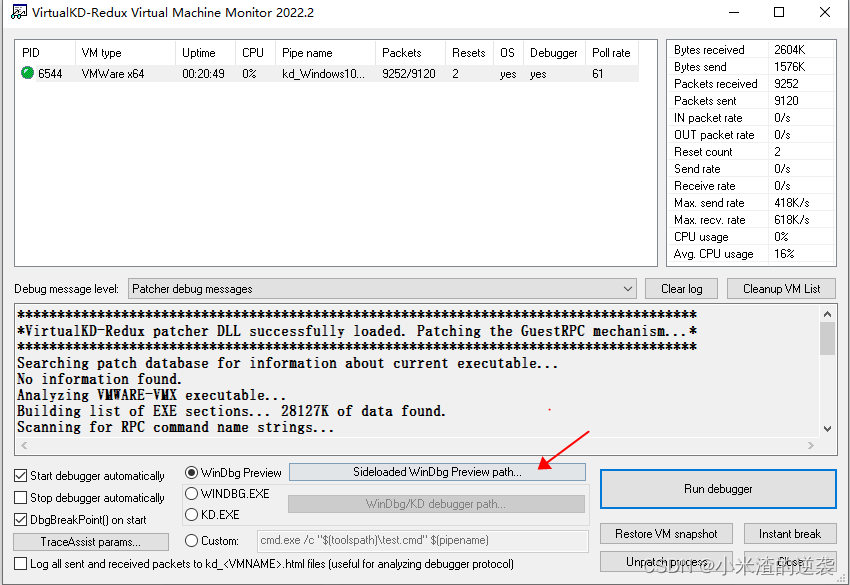Click the Run debugger button
850x585 pixels.
[718, 489]
